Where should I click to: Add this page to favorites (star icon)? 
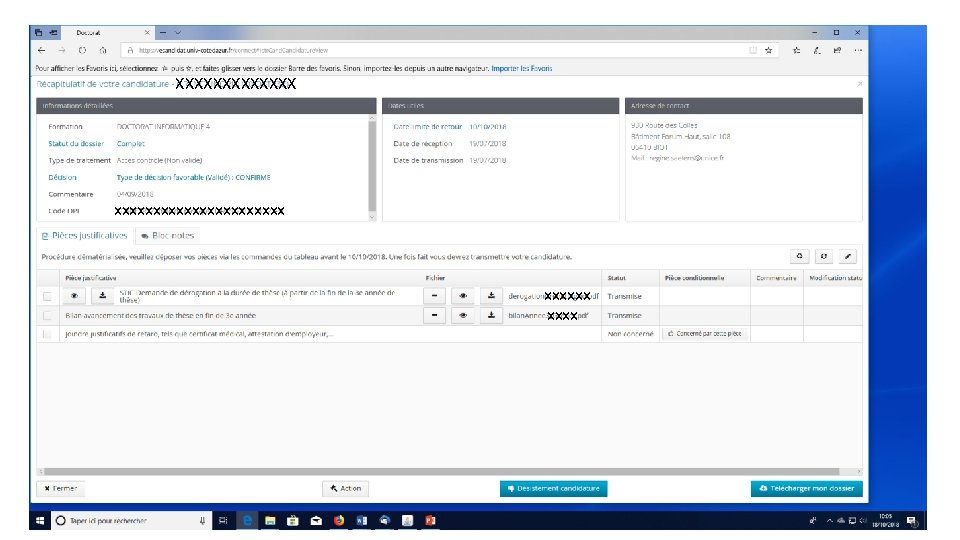pyautogui.click(x=768, y=50)
